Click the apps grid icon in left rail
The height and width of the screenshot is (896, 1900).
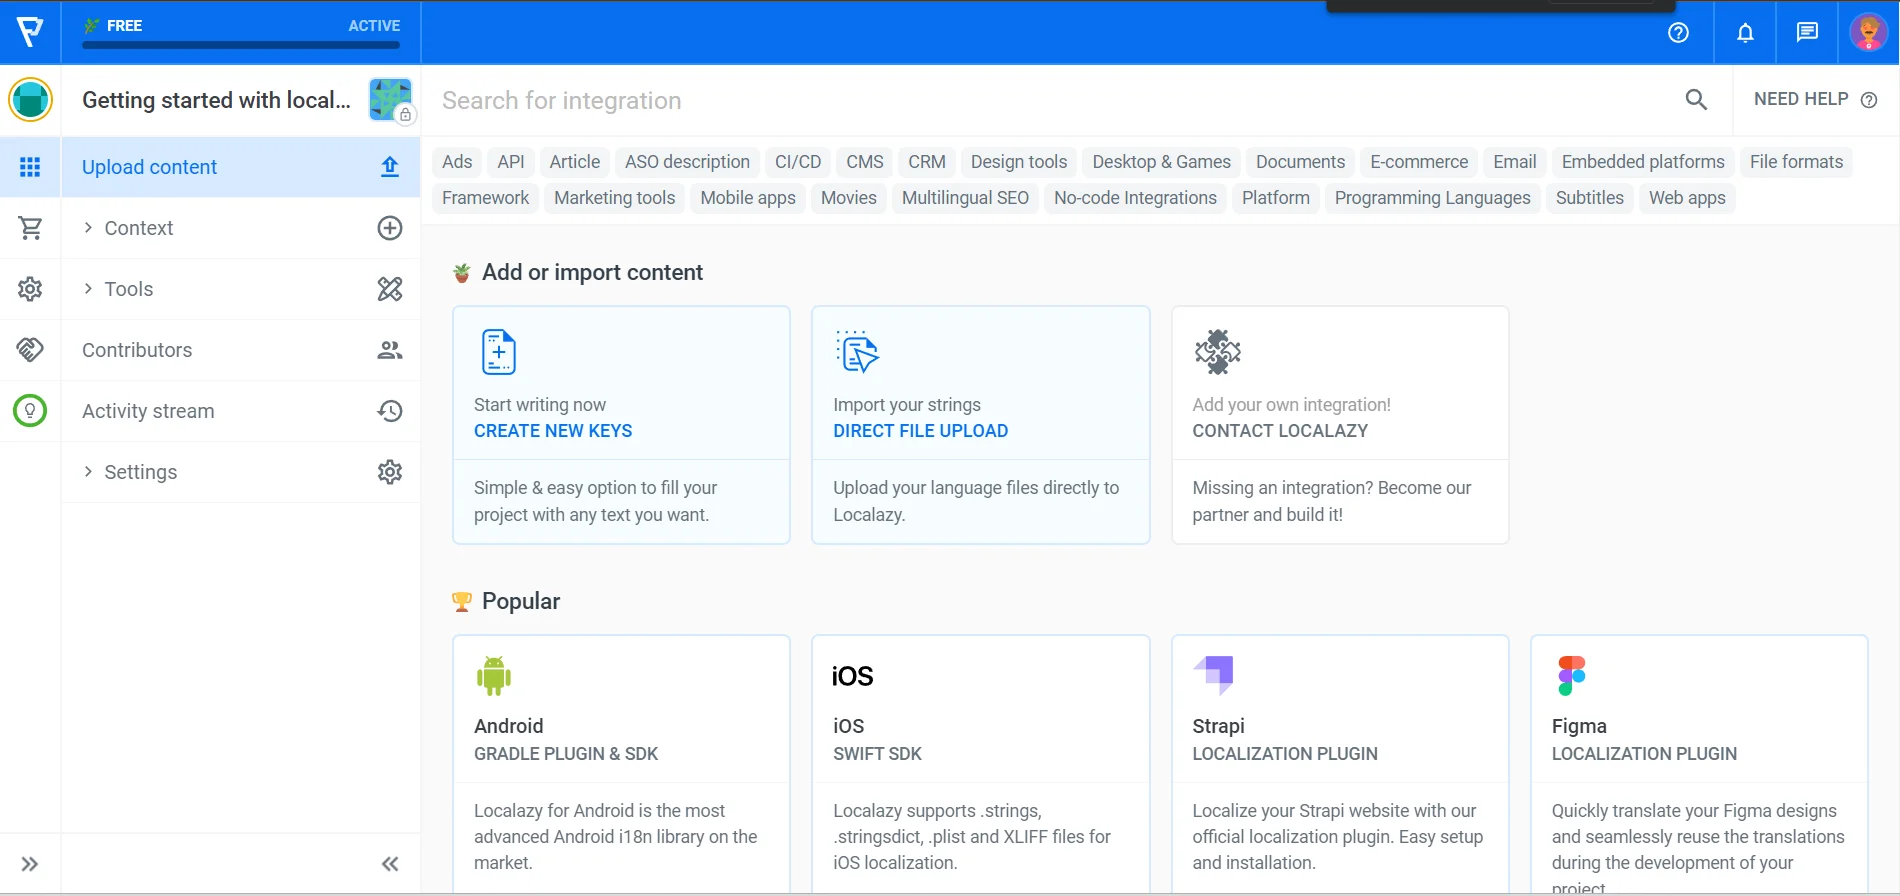(30, 167)
